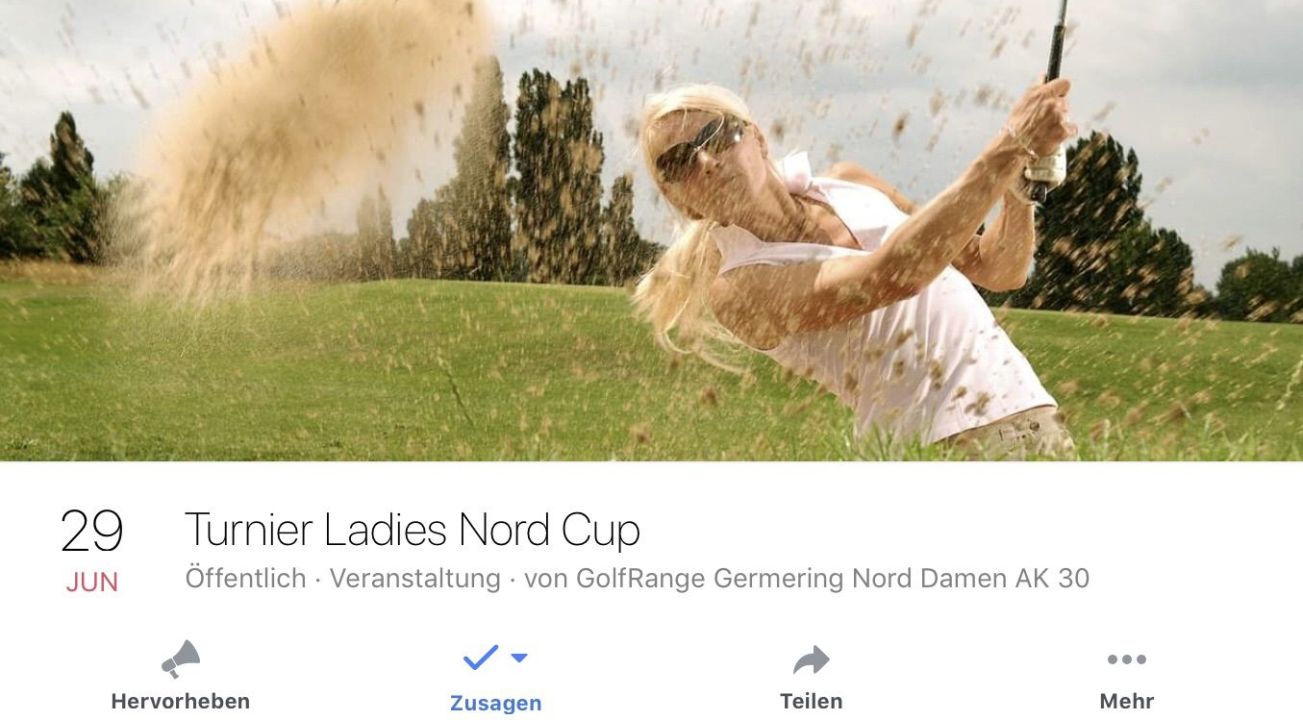Tap the JUN month label
The height and width of the screenshot is (720, 1303).
(92, 583)
